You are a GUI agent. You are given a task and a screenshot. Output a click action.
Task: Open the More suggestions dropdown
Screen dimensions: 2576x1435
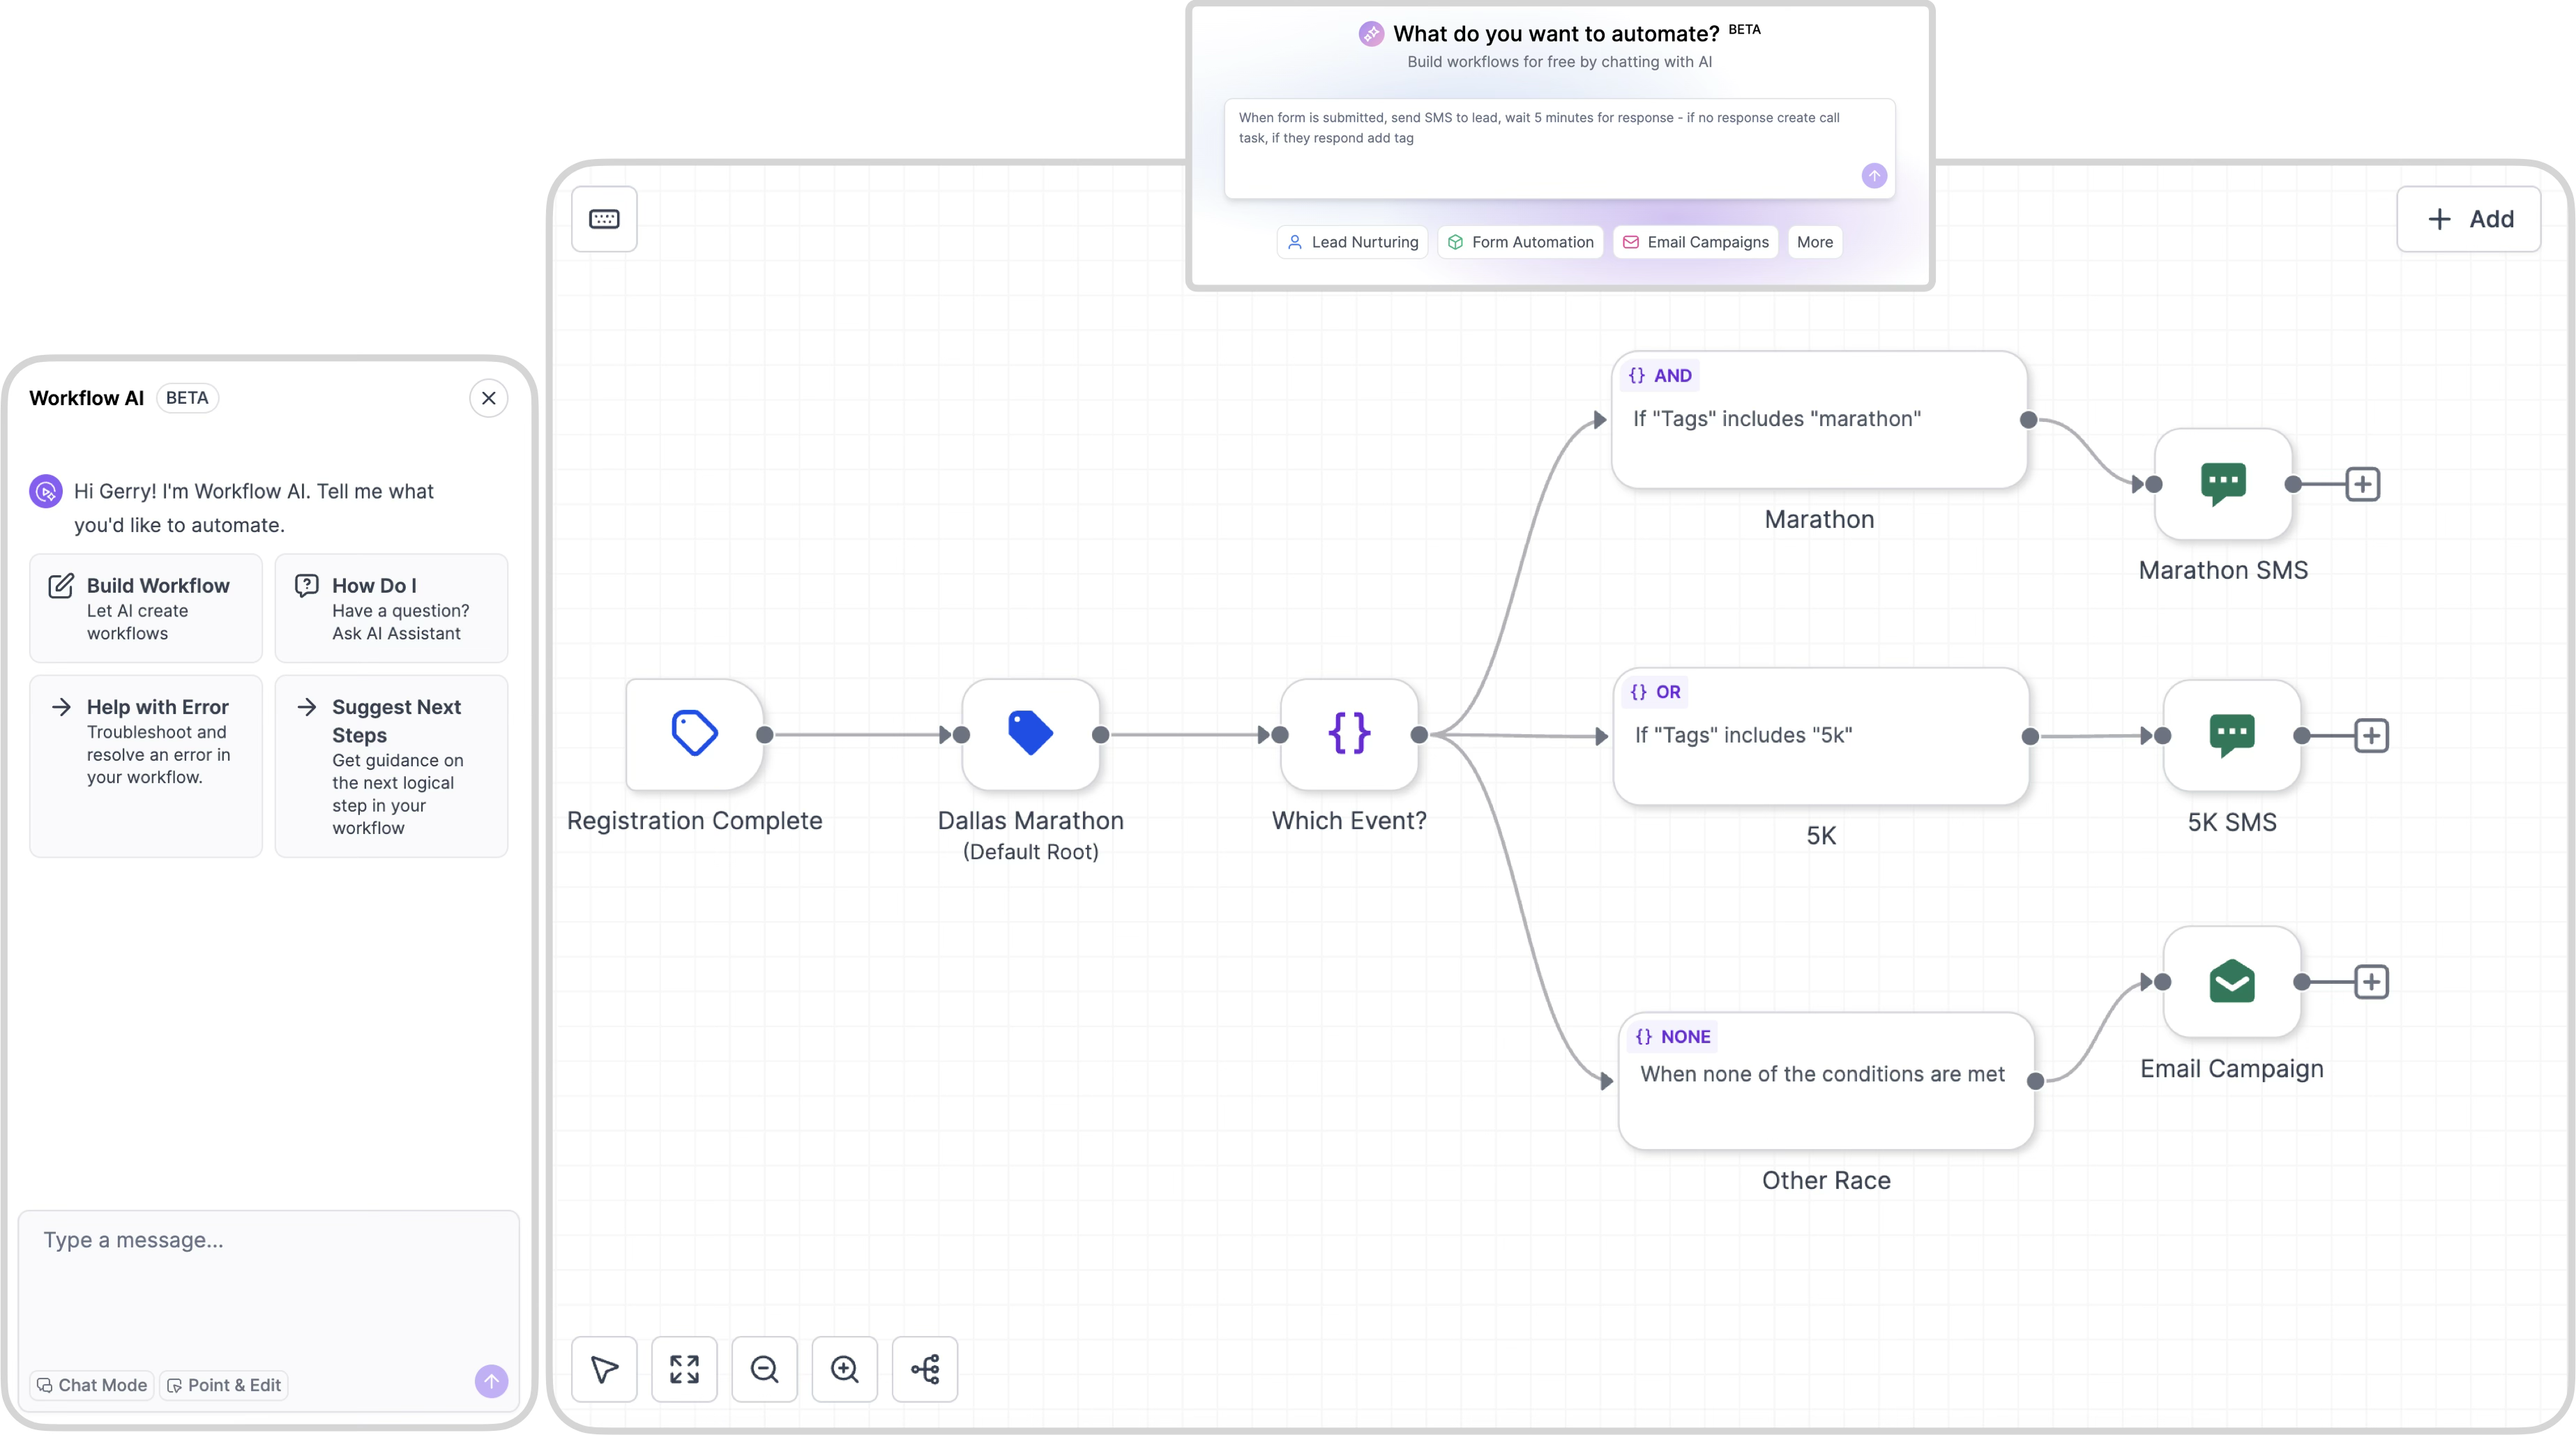1814,242
